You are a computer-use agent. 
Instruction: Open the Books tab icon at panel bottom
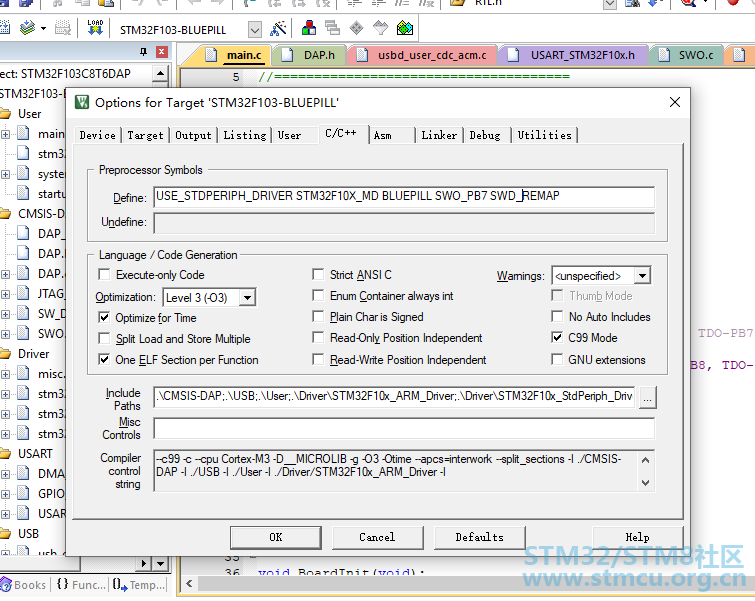6,585
